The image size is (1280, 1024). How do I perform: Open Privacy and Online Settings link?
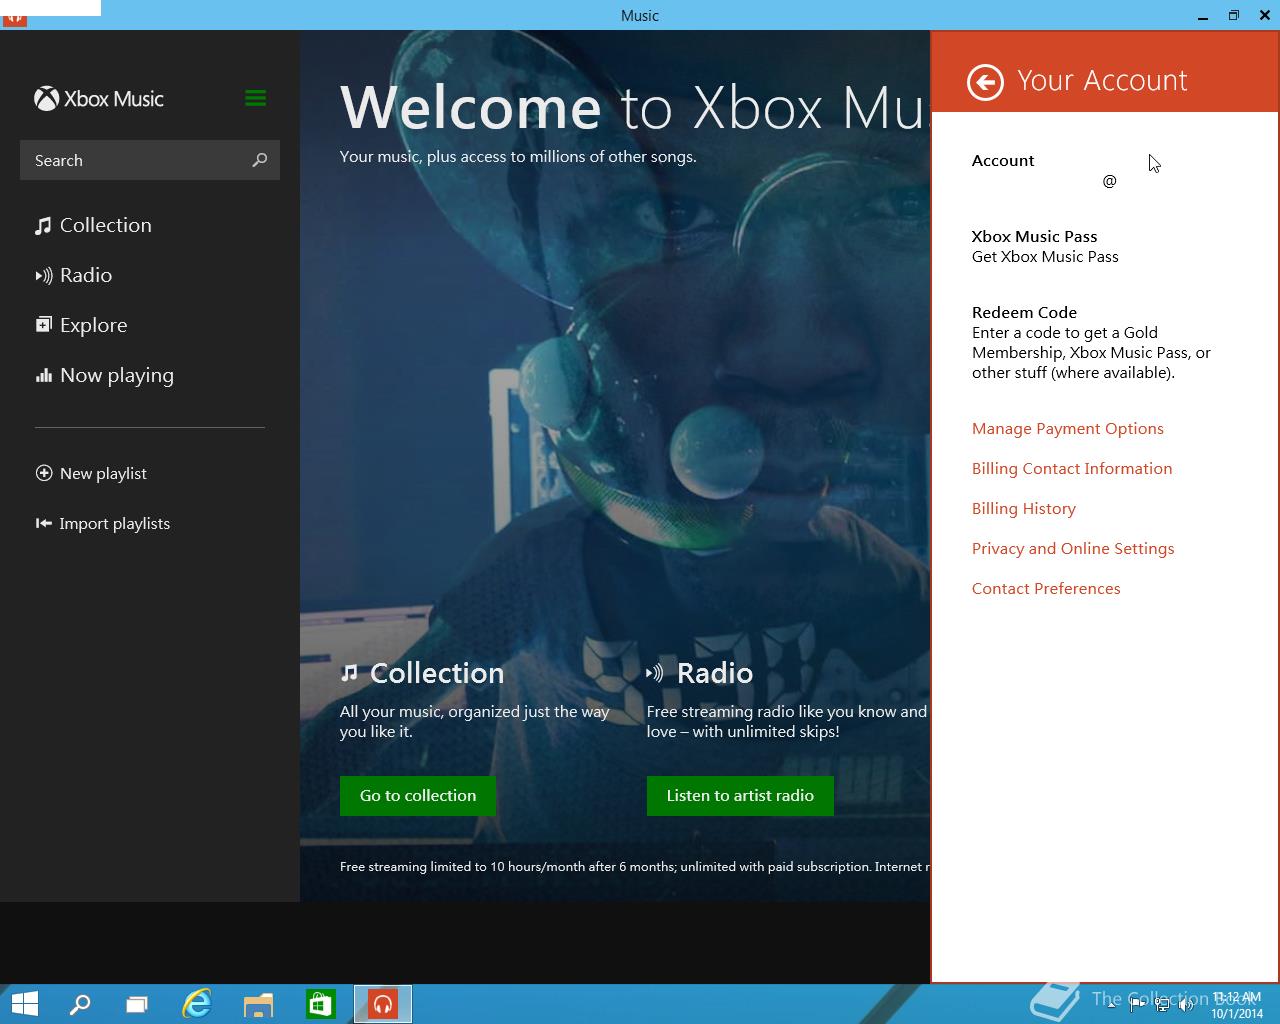pos(1073,549)
